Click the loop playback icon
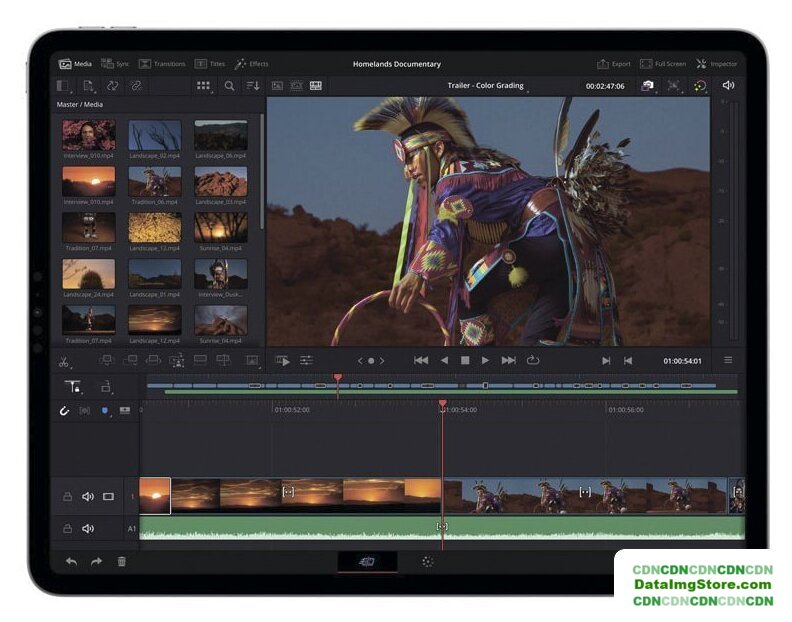Viewport: 792px width, 622px height. click(533, 360)
